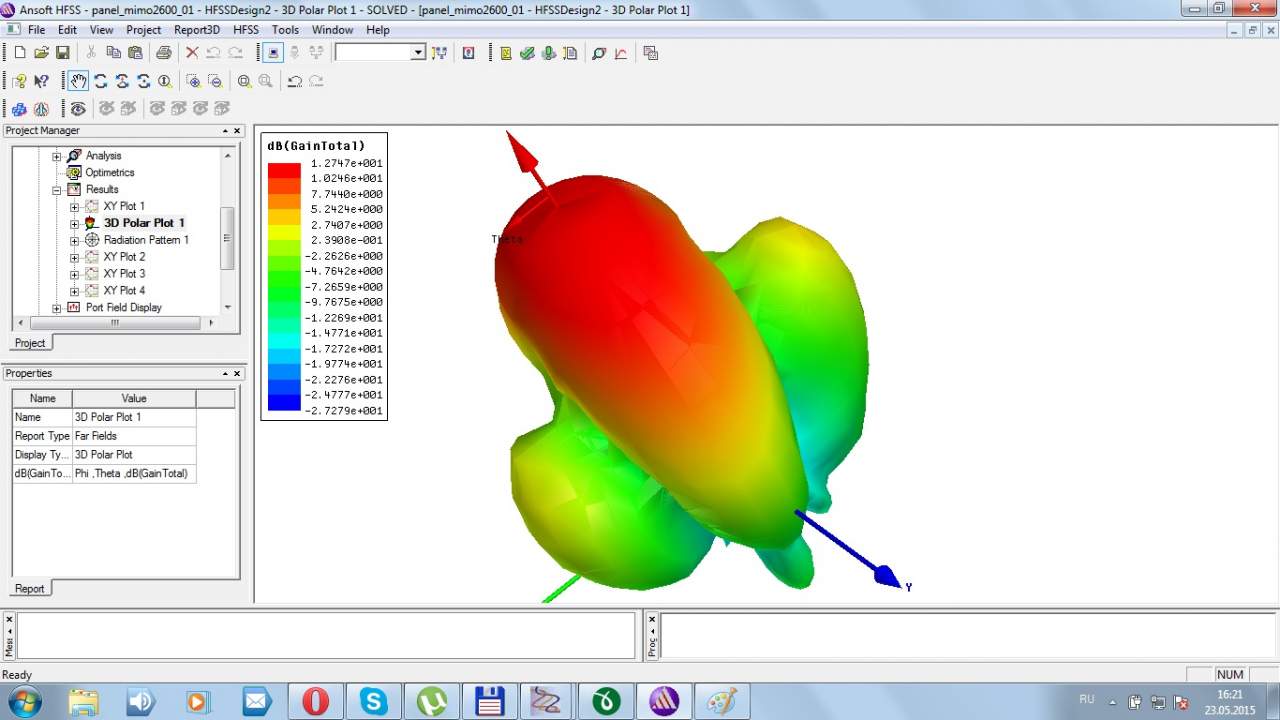
Task: Click the red curve plot icon in toolbar
Action: click(620, 53)
